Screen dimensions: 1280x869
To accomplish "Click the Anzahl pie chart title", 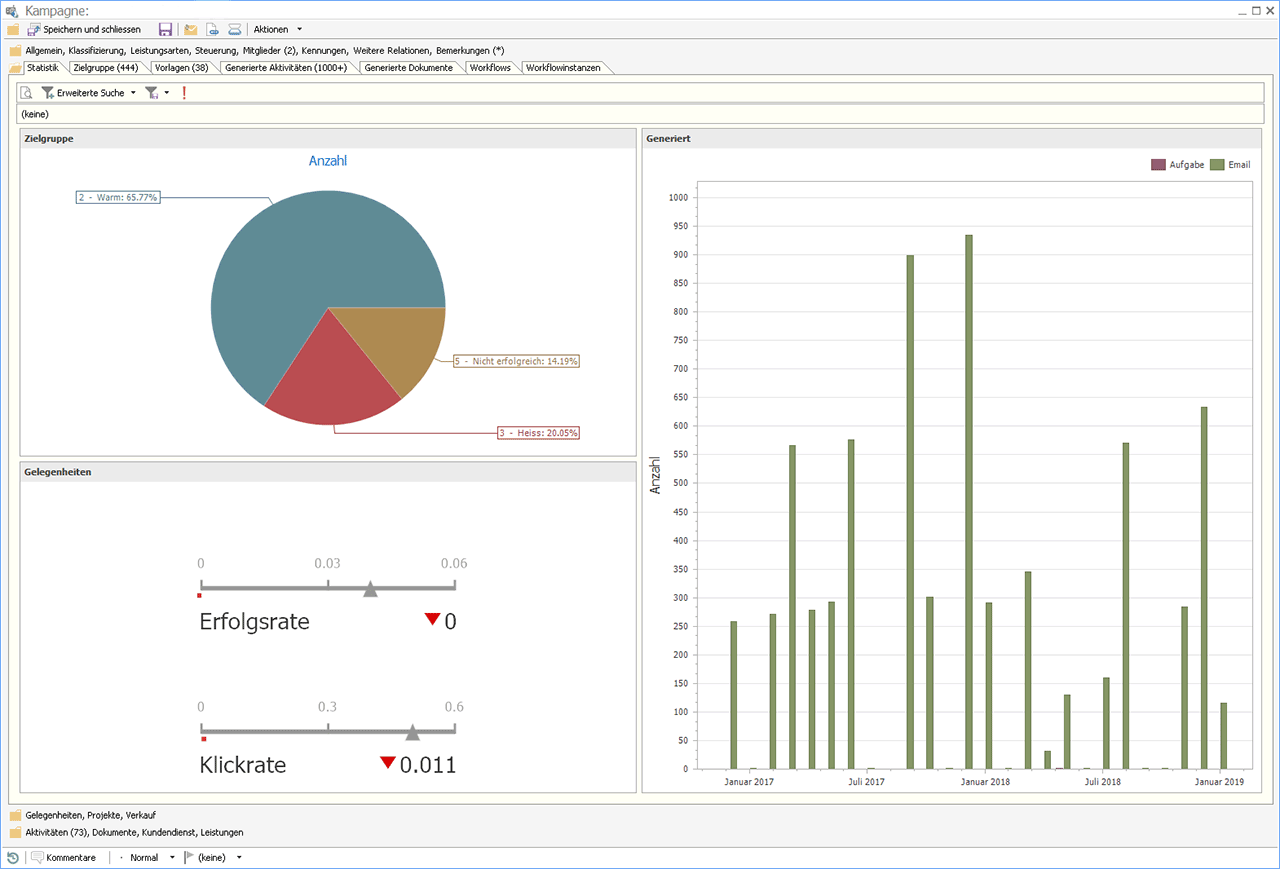I will coord(328,160).
